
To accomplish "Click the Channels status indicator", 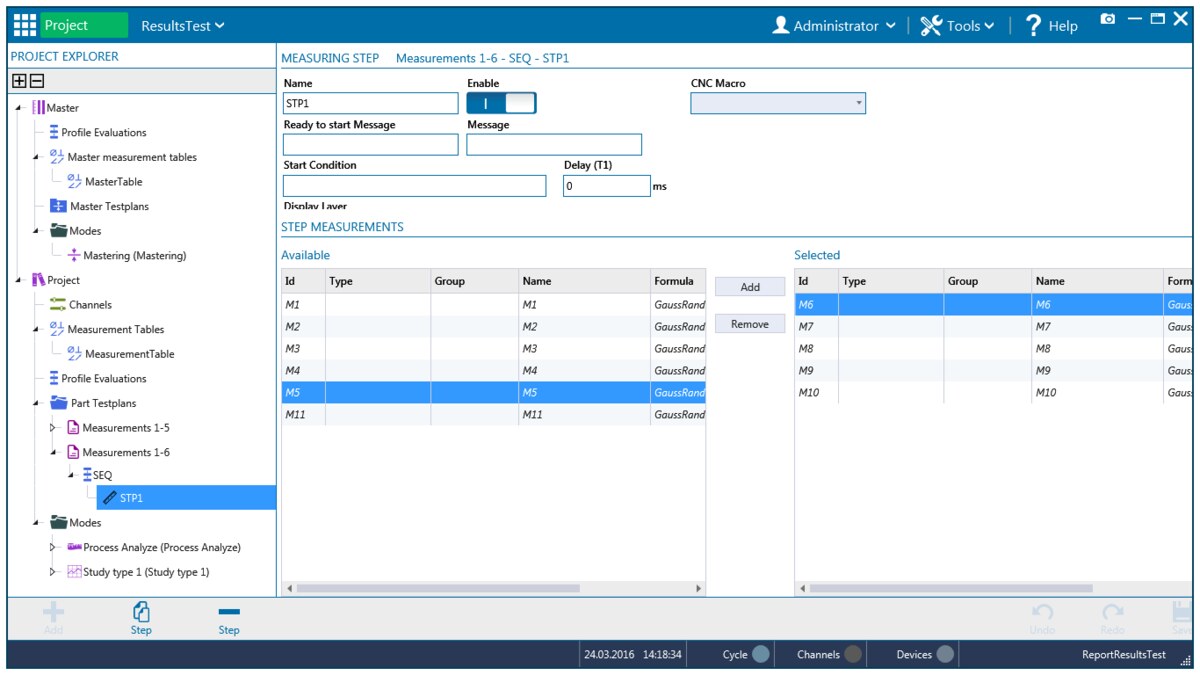I will point(852,655).
